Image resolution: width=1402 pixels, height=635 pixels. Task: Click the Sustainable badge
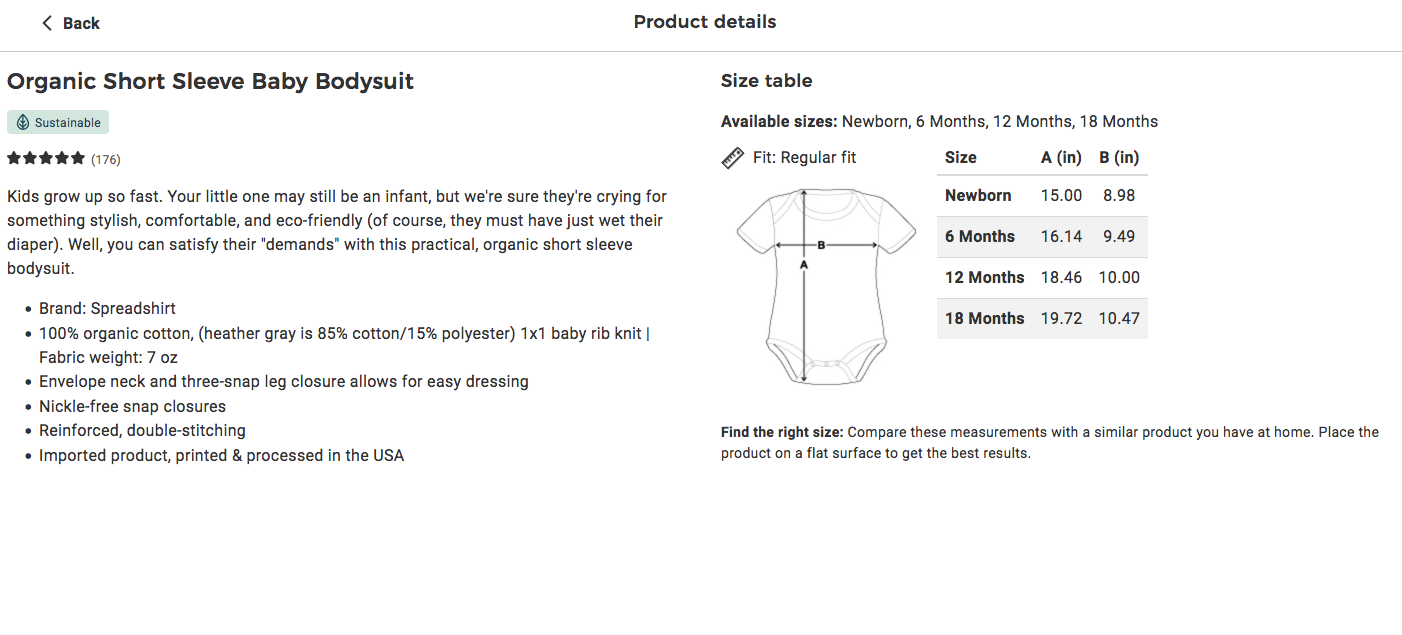(57, 121)
